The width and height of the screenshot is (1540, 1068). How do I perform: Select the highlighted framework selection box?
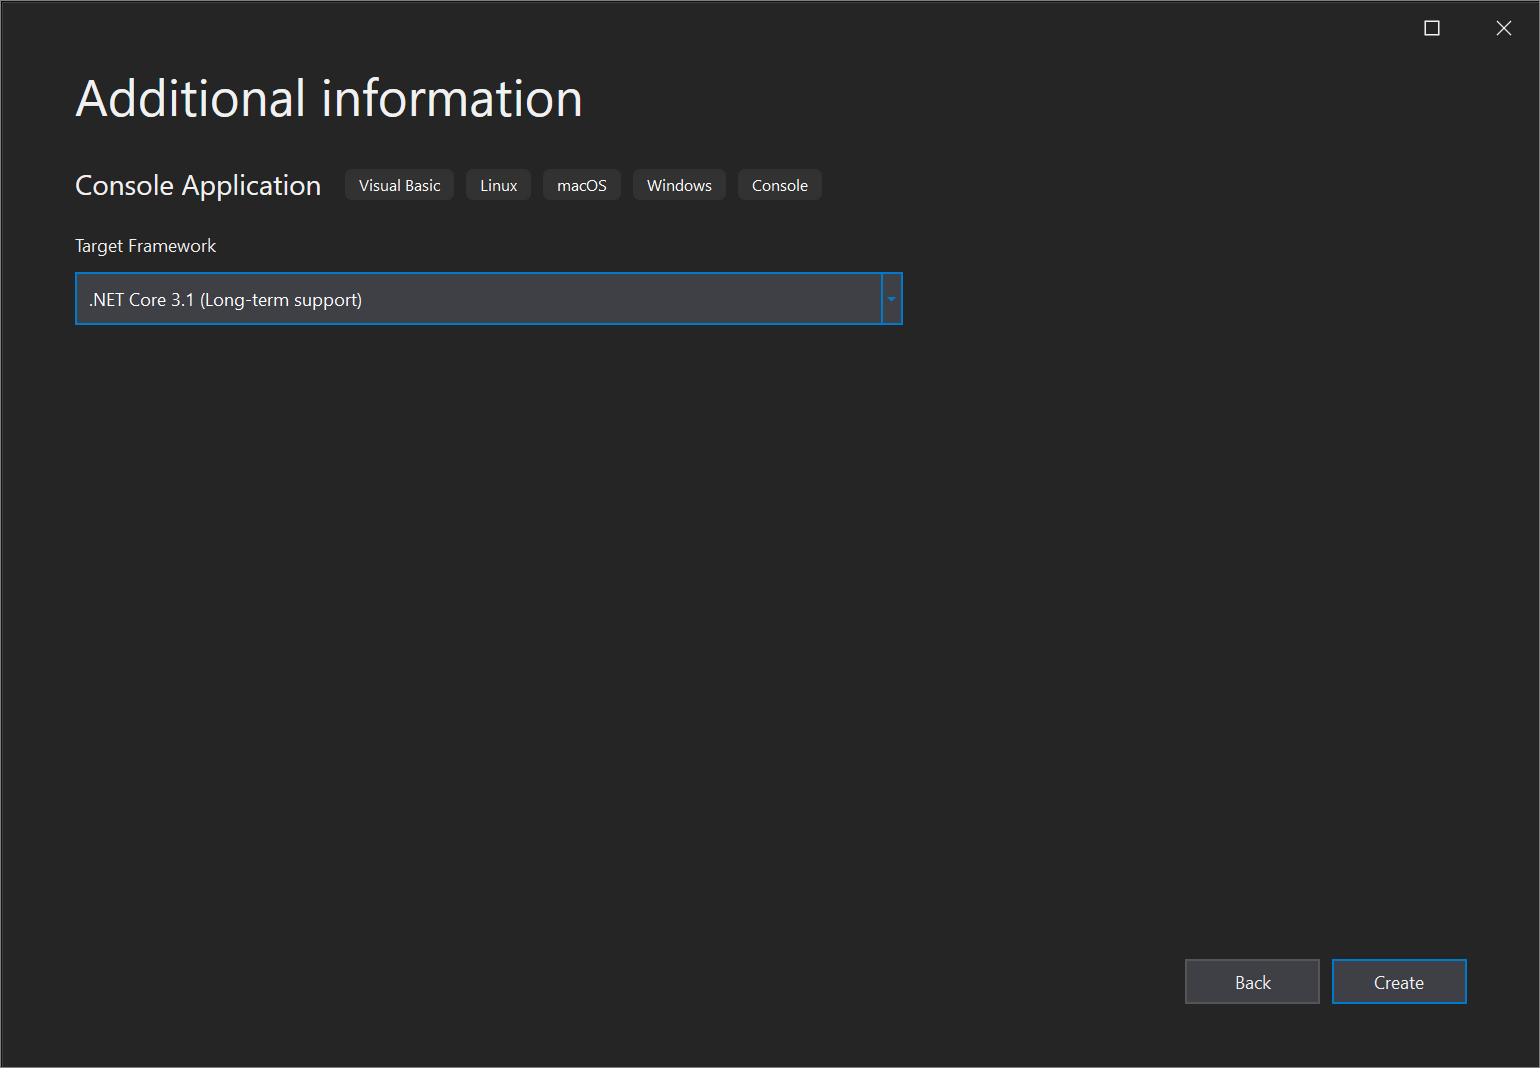tap(488, 298)
